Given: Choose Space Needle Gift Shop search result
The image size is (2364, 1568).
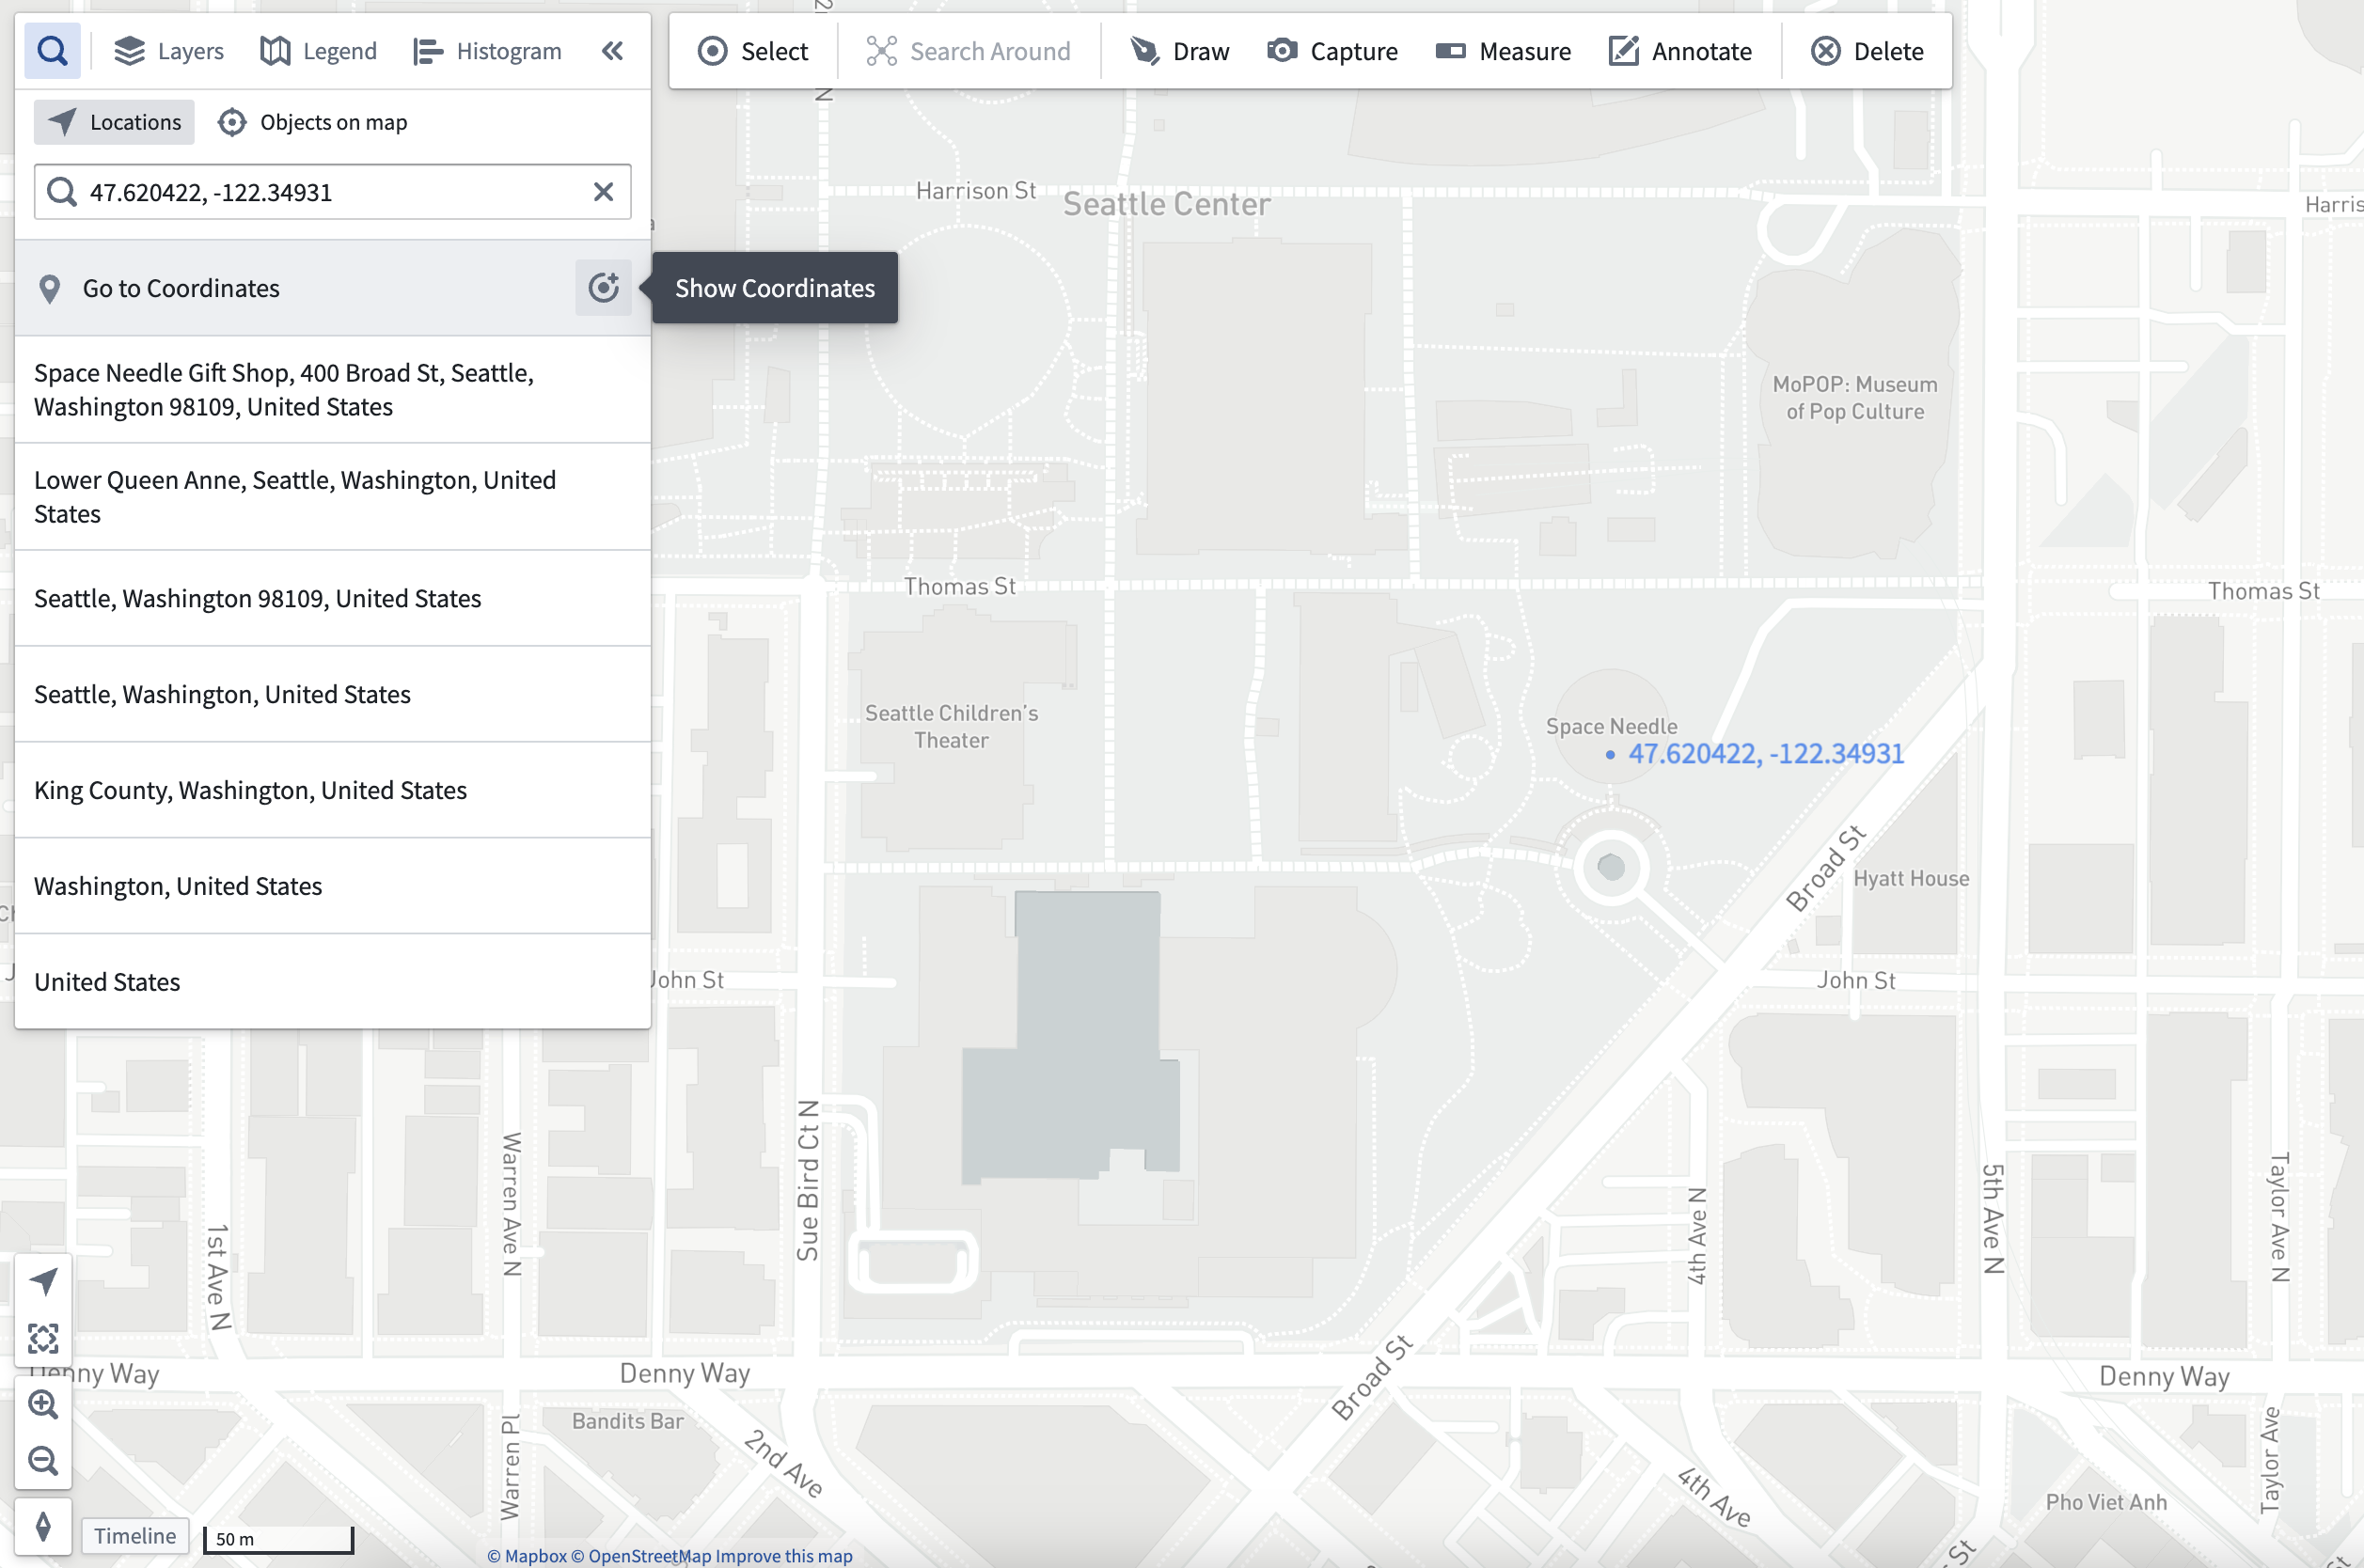Looking at the screenshot, I should 332,390.
